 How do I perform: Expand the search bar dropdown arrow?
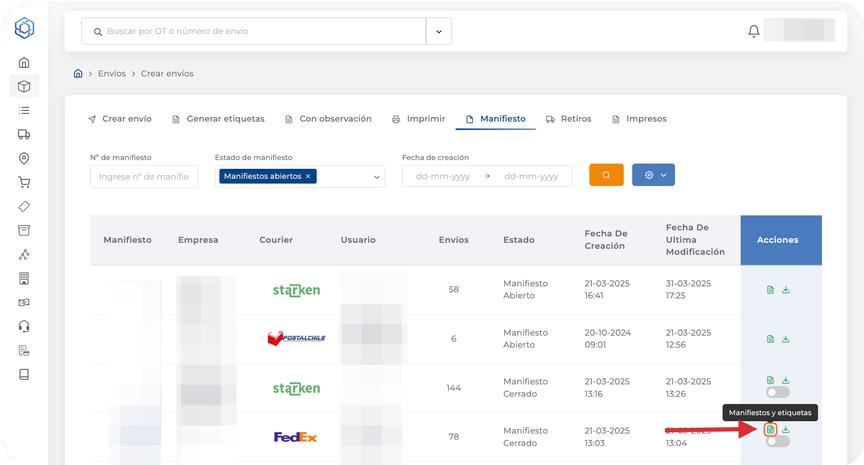pyautogui.click(x=438, y=32)
